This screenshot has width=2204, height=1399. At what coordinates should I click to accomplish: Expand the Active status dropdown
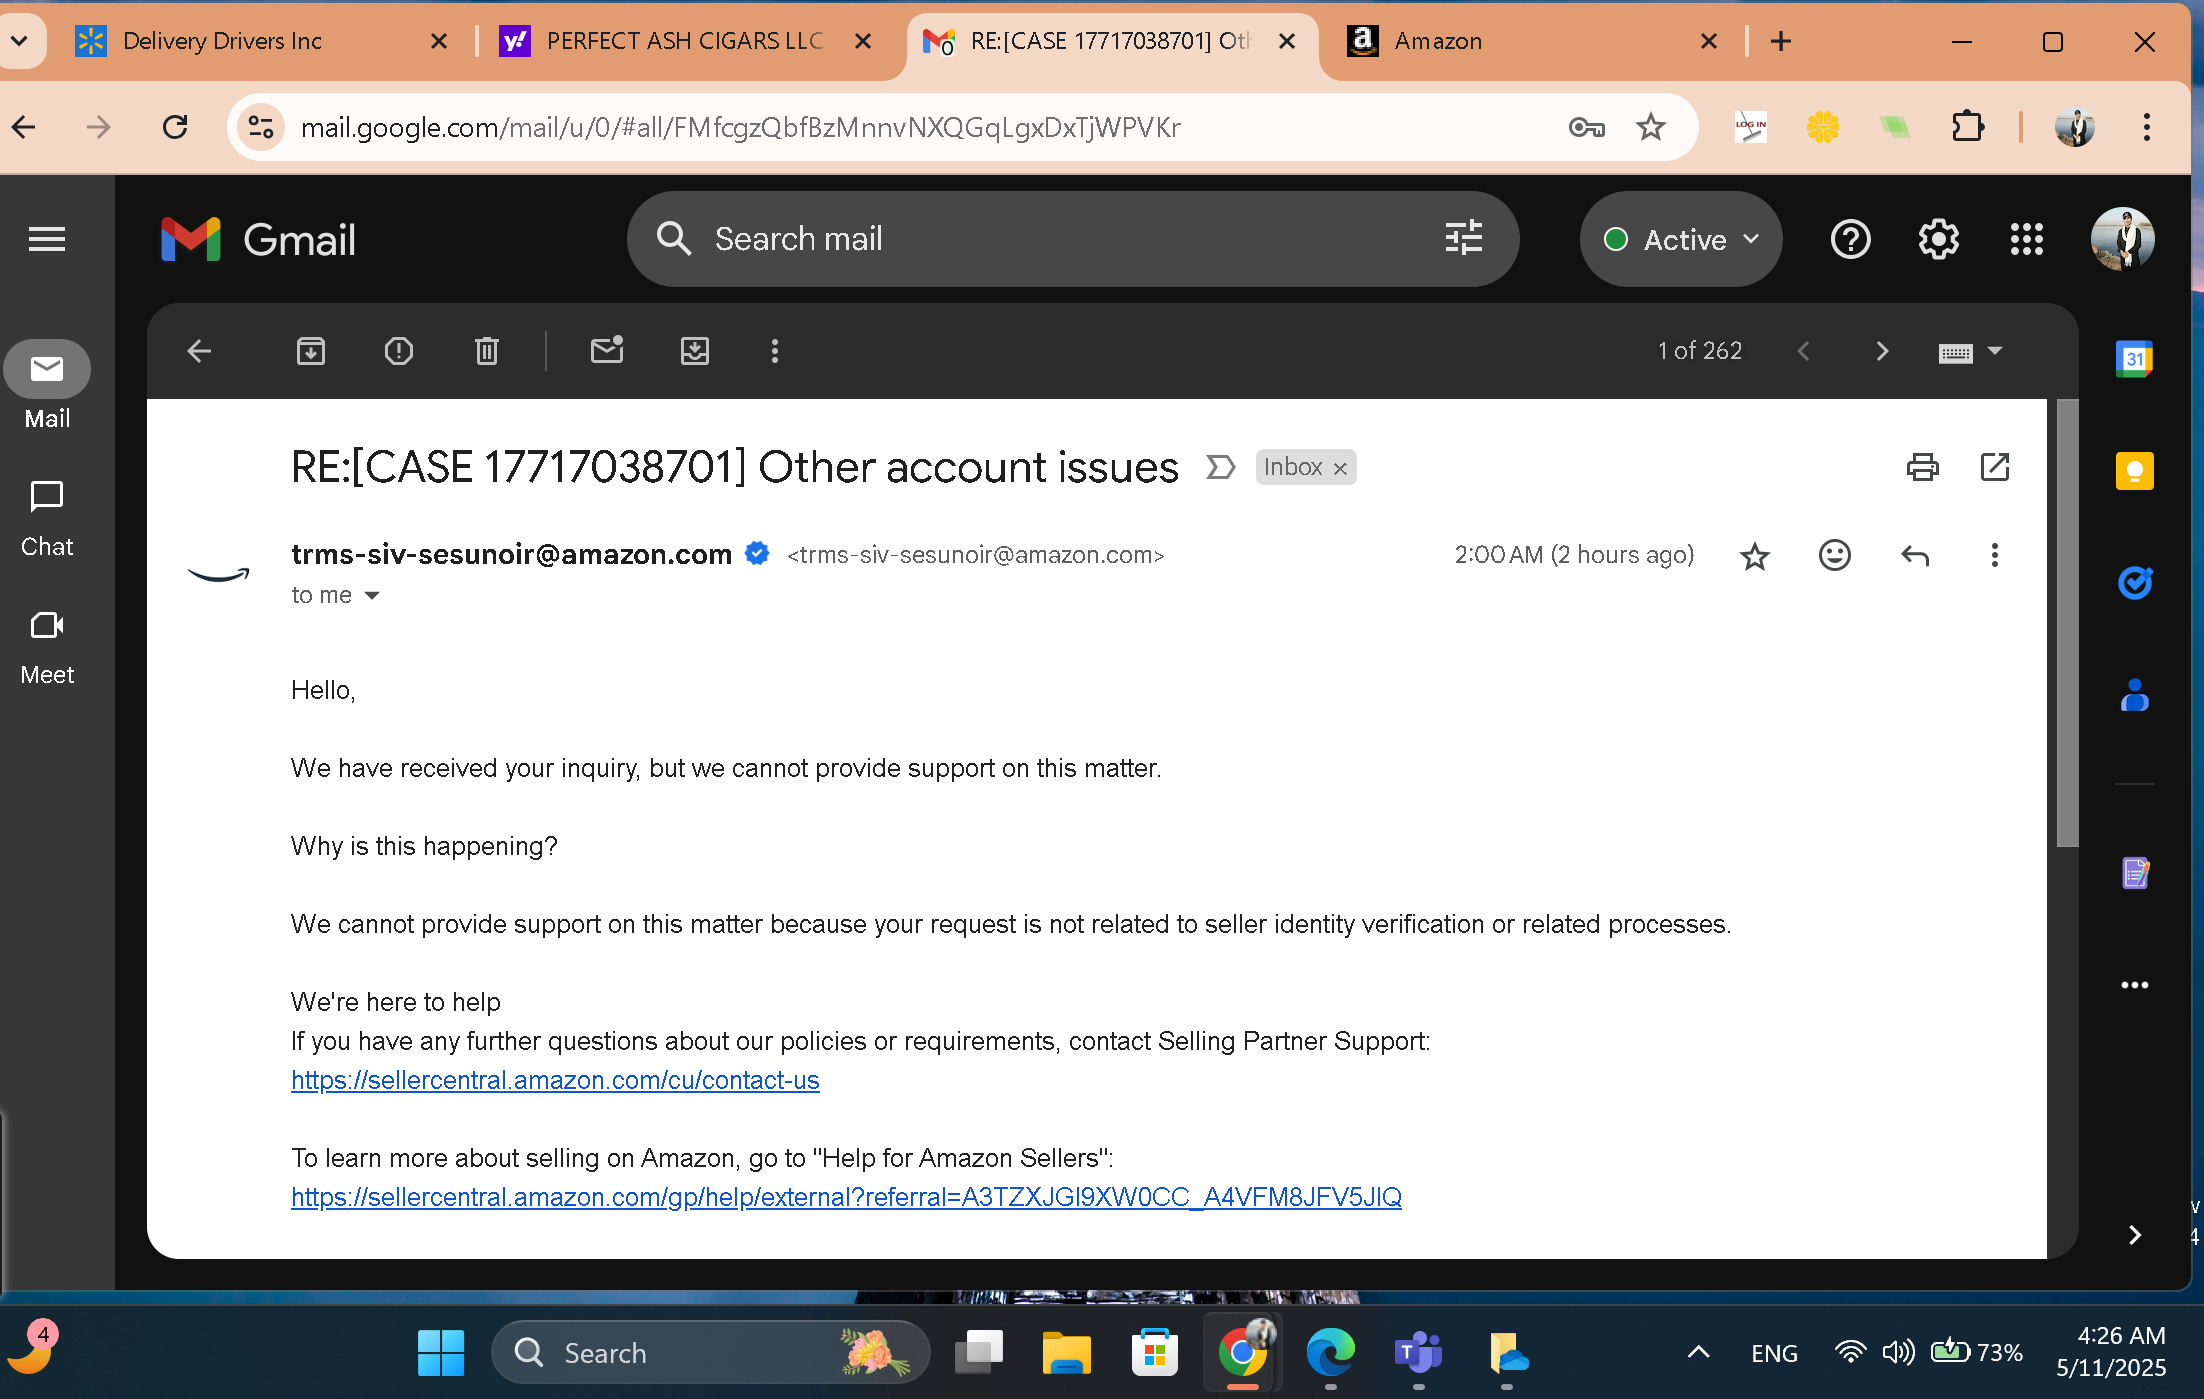point(1681,240)
